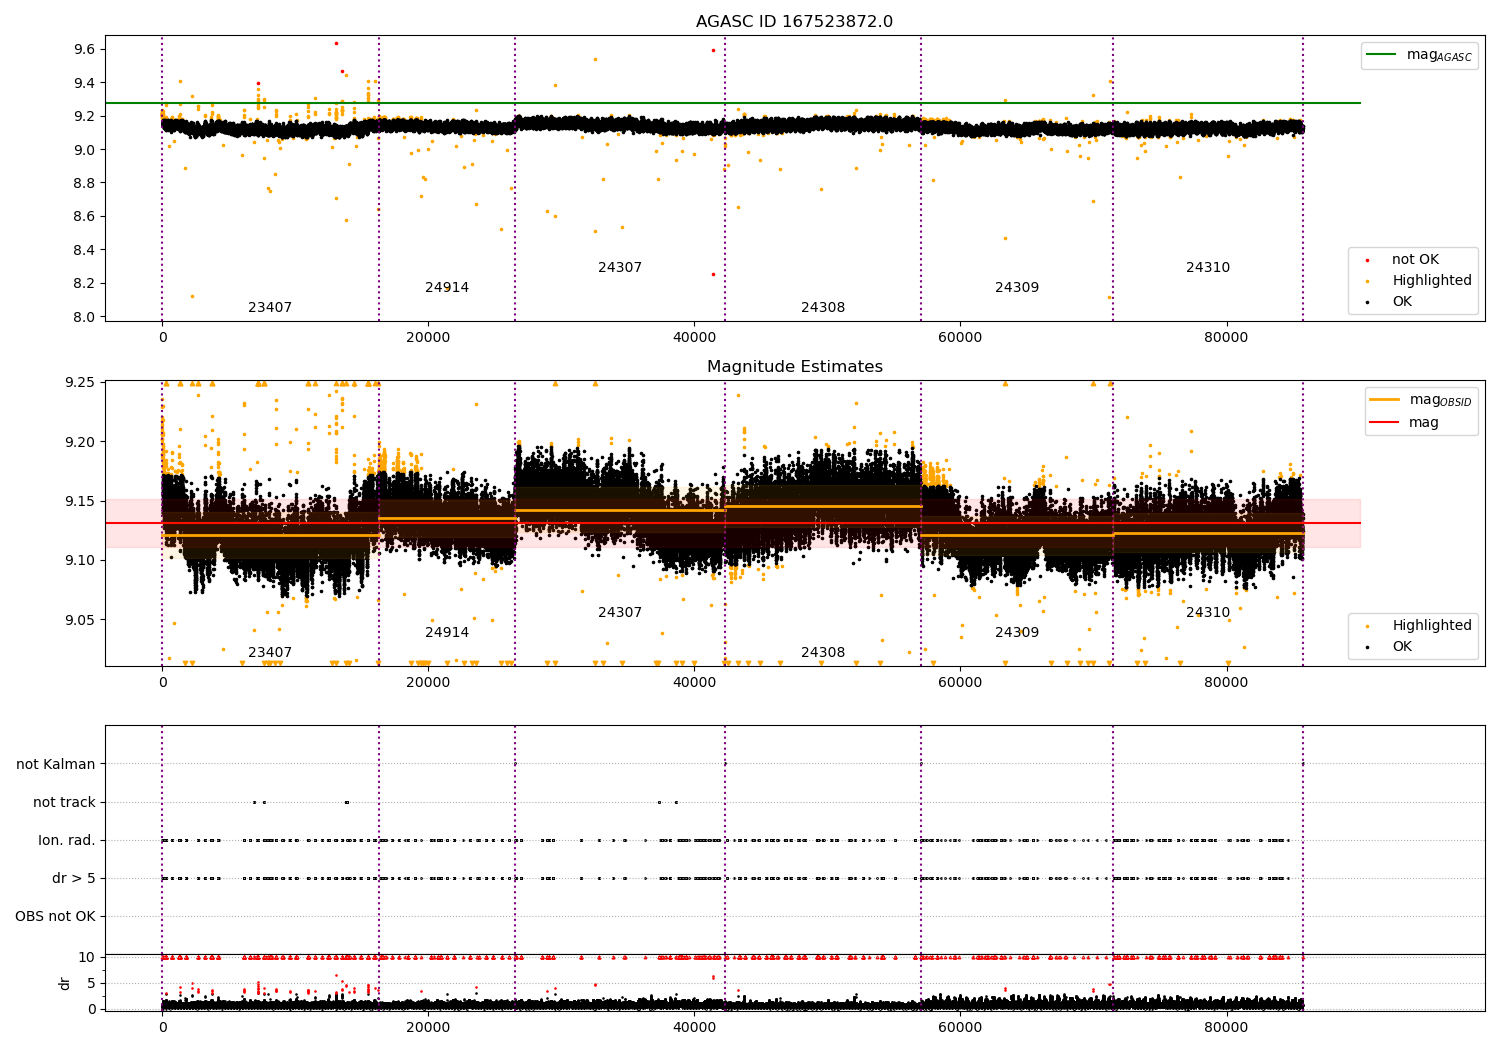Click the '10' tick on dr axis
Viewport: 1500px width, 1050px height.
pyautogui.click(x=87, y=957)
